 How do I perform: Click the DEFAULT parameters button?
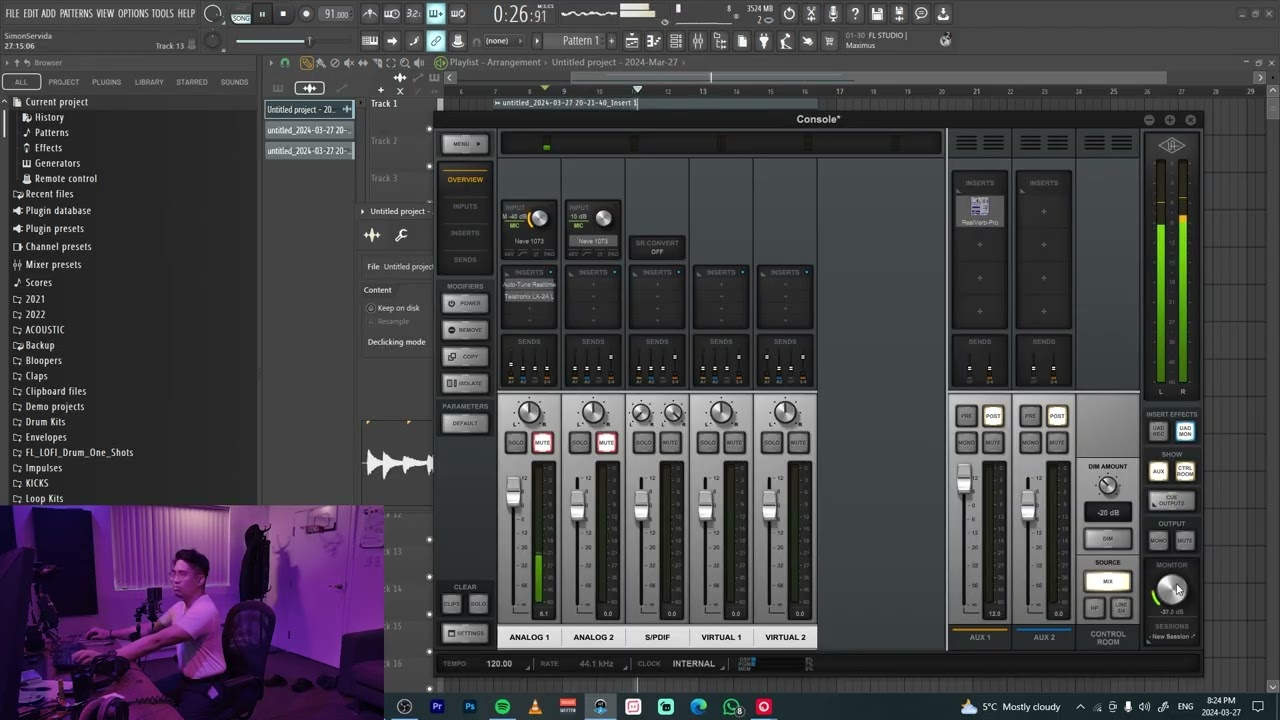(x=465, y=423)
